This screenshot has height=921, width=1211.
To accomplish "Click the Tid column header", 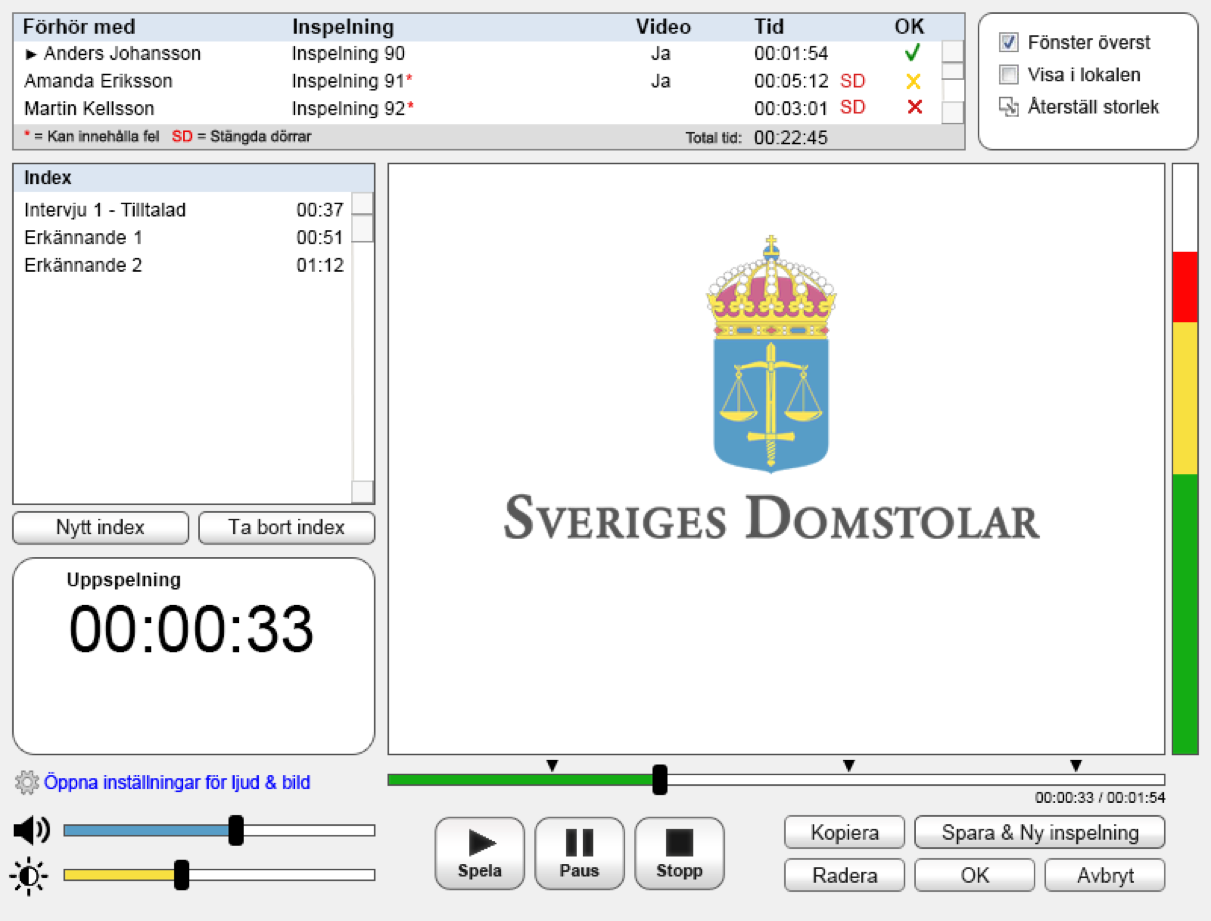I will point(769,27).
